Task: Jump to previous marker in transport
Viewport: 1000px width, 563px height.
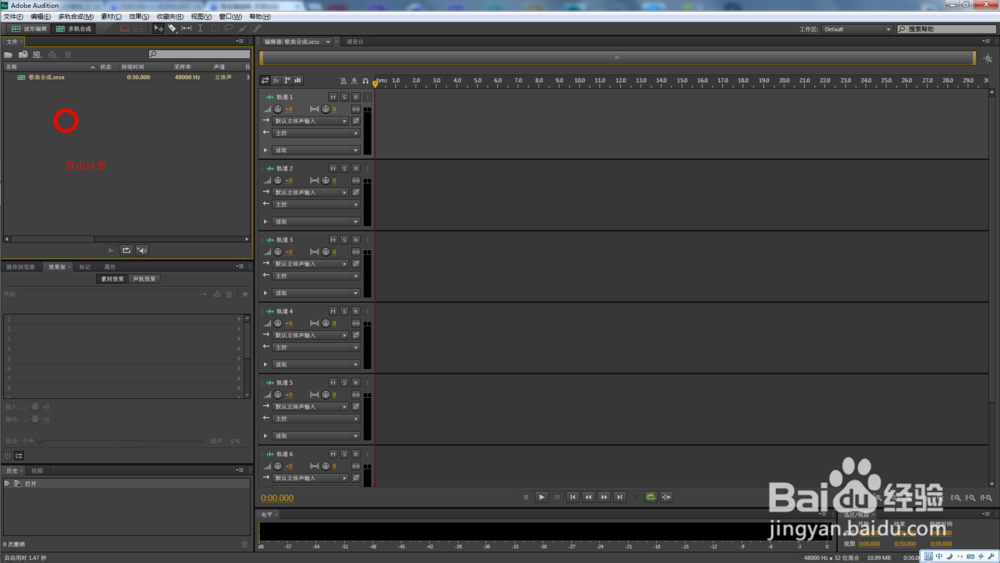Action: 573,497
